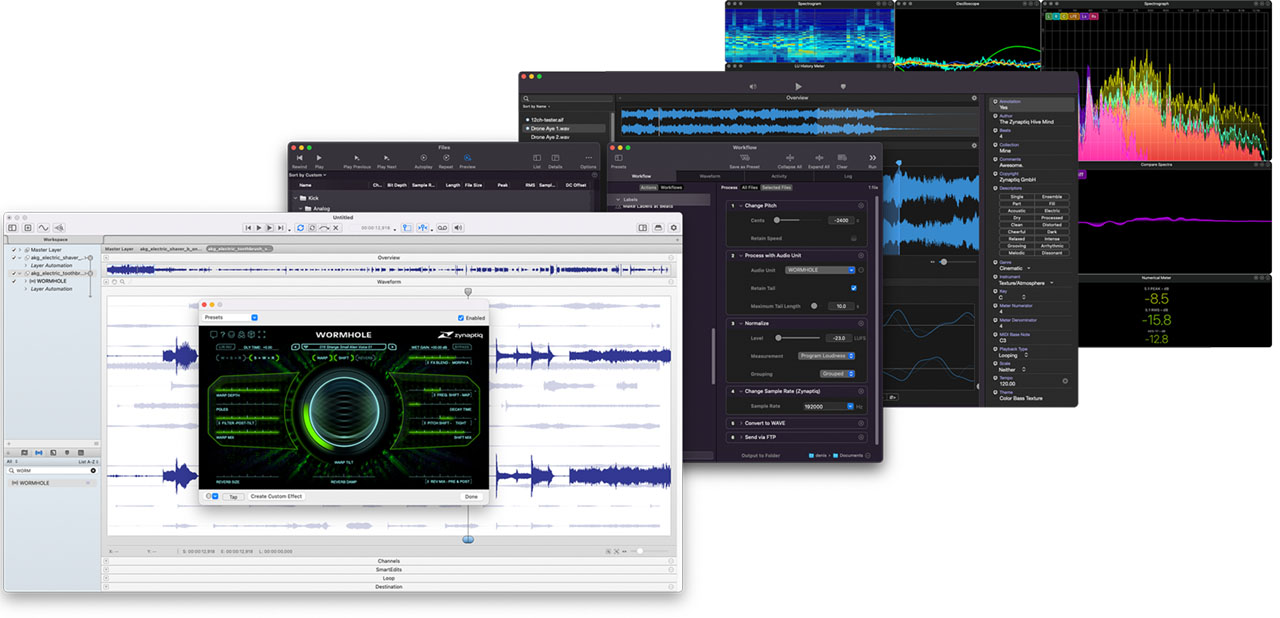Toggle the Master Layer checkmark
Image resolution: width=1280 pixels, height=618 pixels.
(14, 250)
